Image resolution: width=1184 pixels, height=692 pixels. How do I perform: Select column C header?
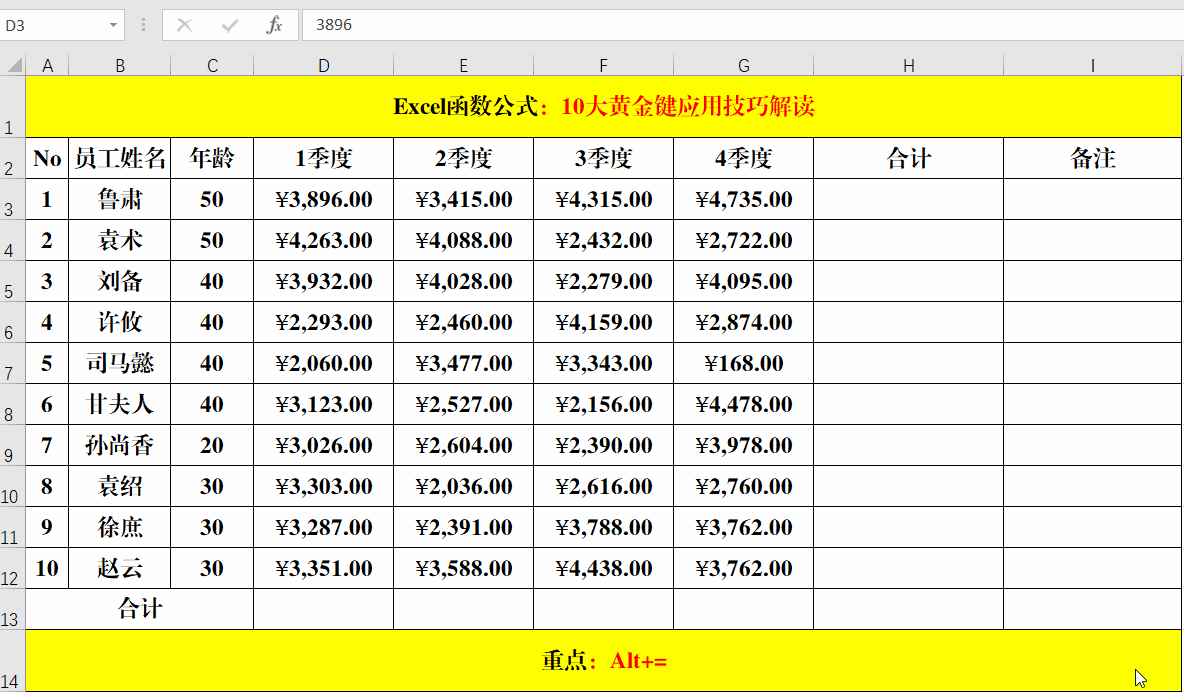click(212, 66)
